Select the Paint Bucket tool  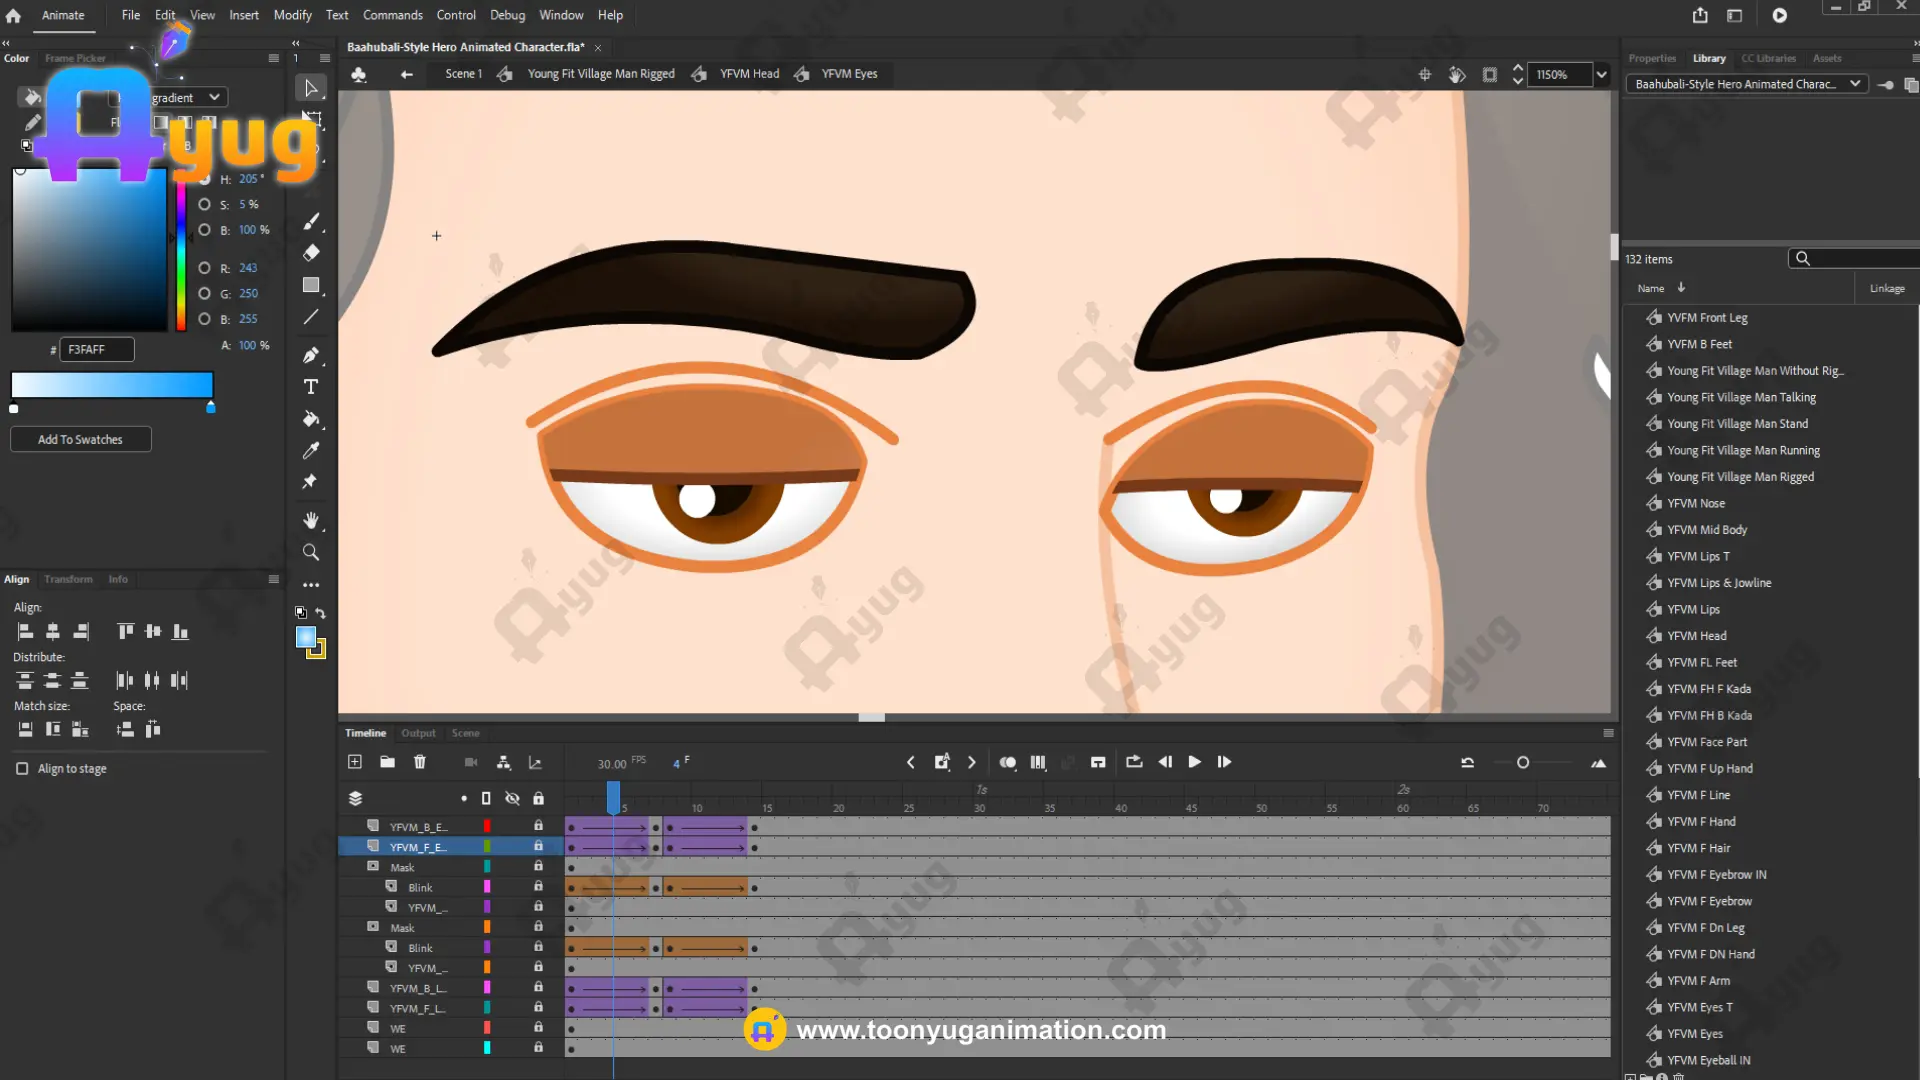(x=311, y=419)
